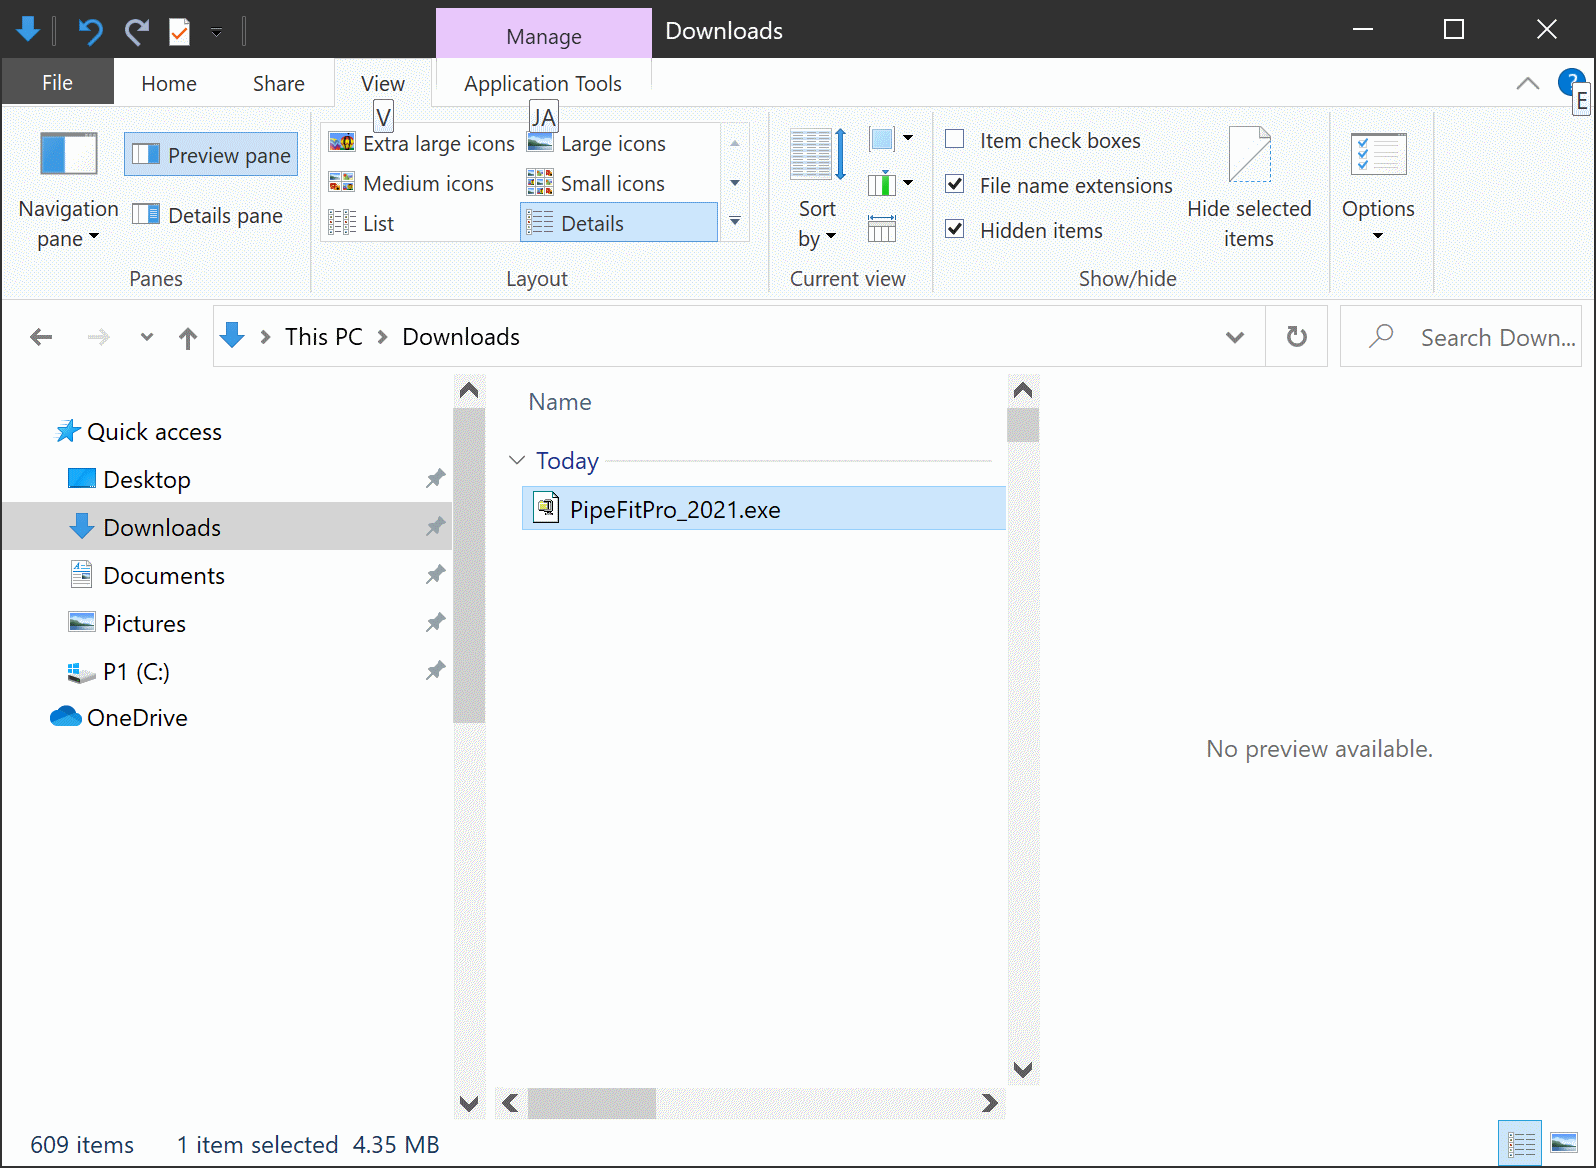Expand chevron after This PC in path
The width and height of the screenshot is (1596, 1168).
383,337
